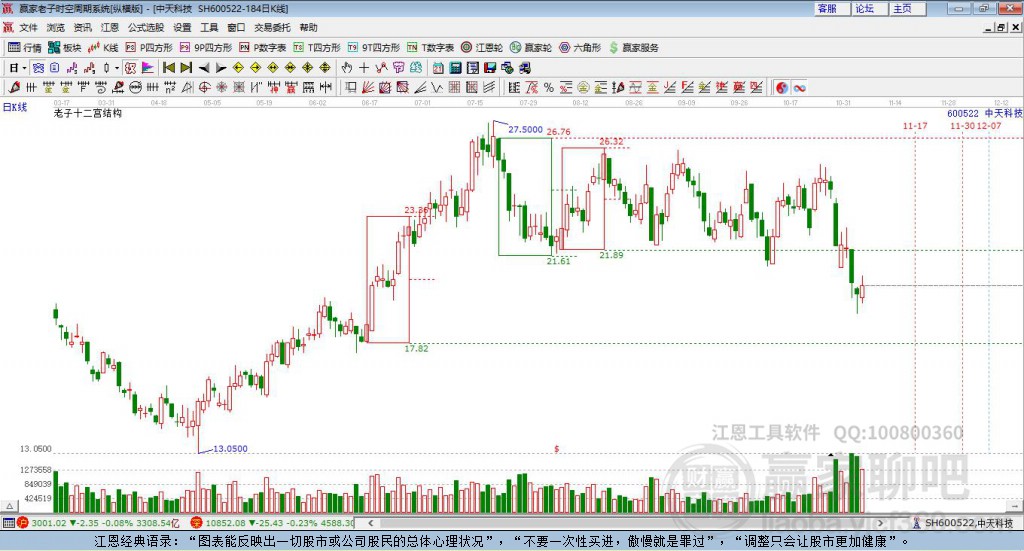The width and height of the screenshot is (1024, 551).
Task: Open the 行情 market quotes view
Action: (25, 48)
